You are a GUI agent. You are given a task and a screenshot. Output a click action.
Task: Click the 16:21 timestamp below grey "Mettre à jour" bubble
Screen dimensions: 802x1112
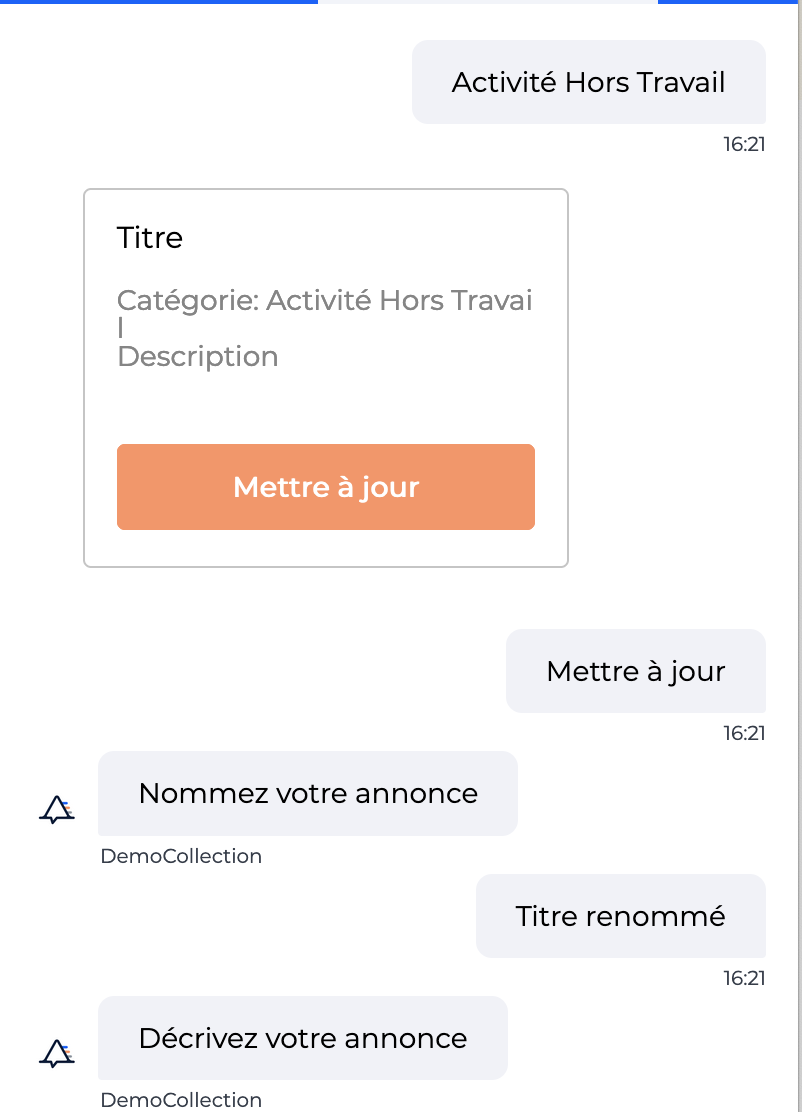tap(744, 733)
